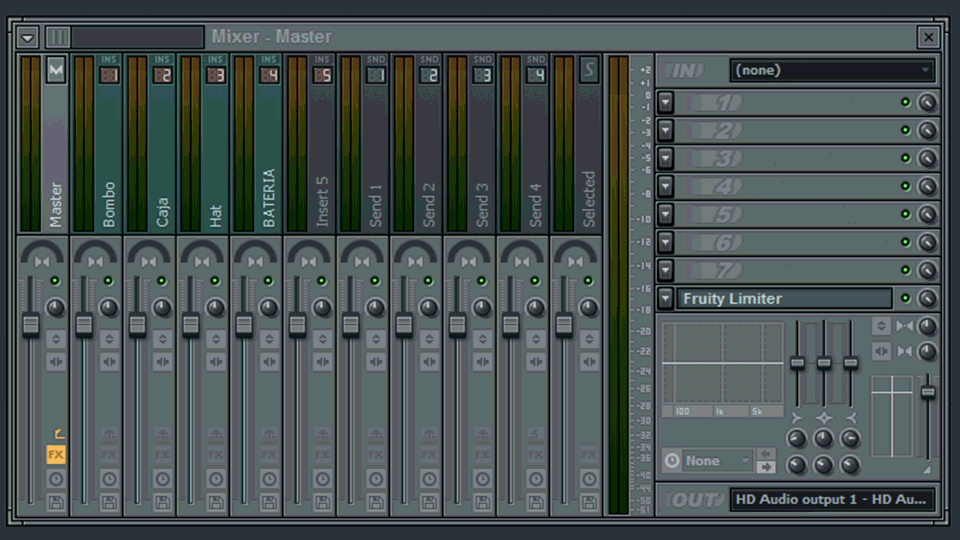960x540 pixels.
Task: Click the save disk icon on Bombo track
Action: pyautogui.click(x=109, y=502)
